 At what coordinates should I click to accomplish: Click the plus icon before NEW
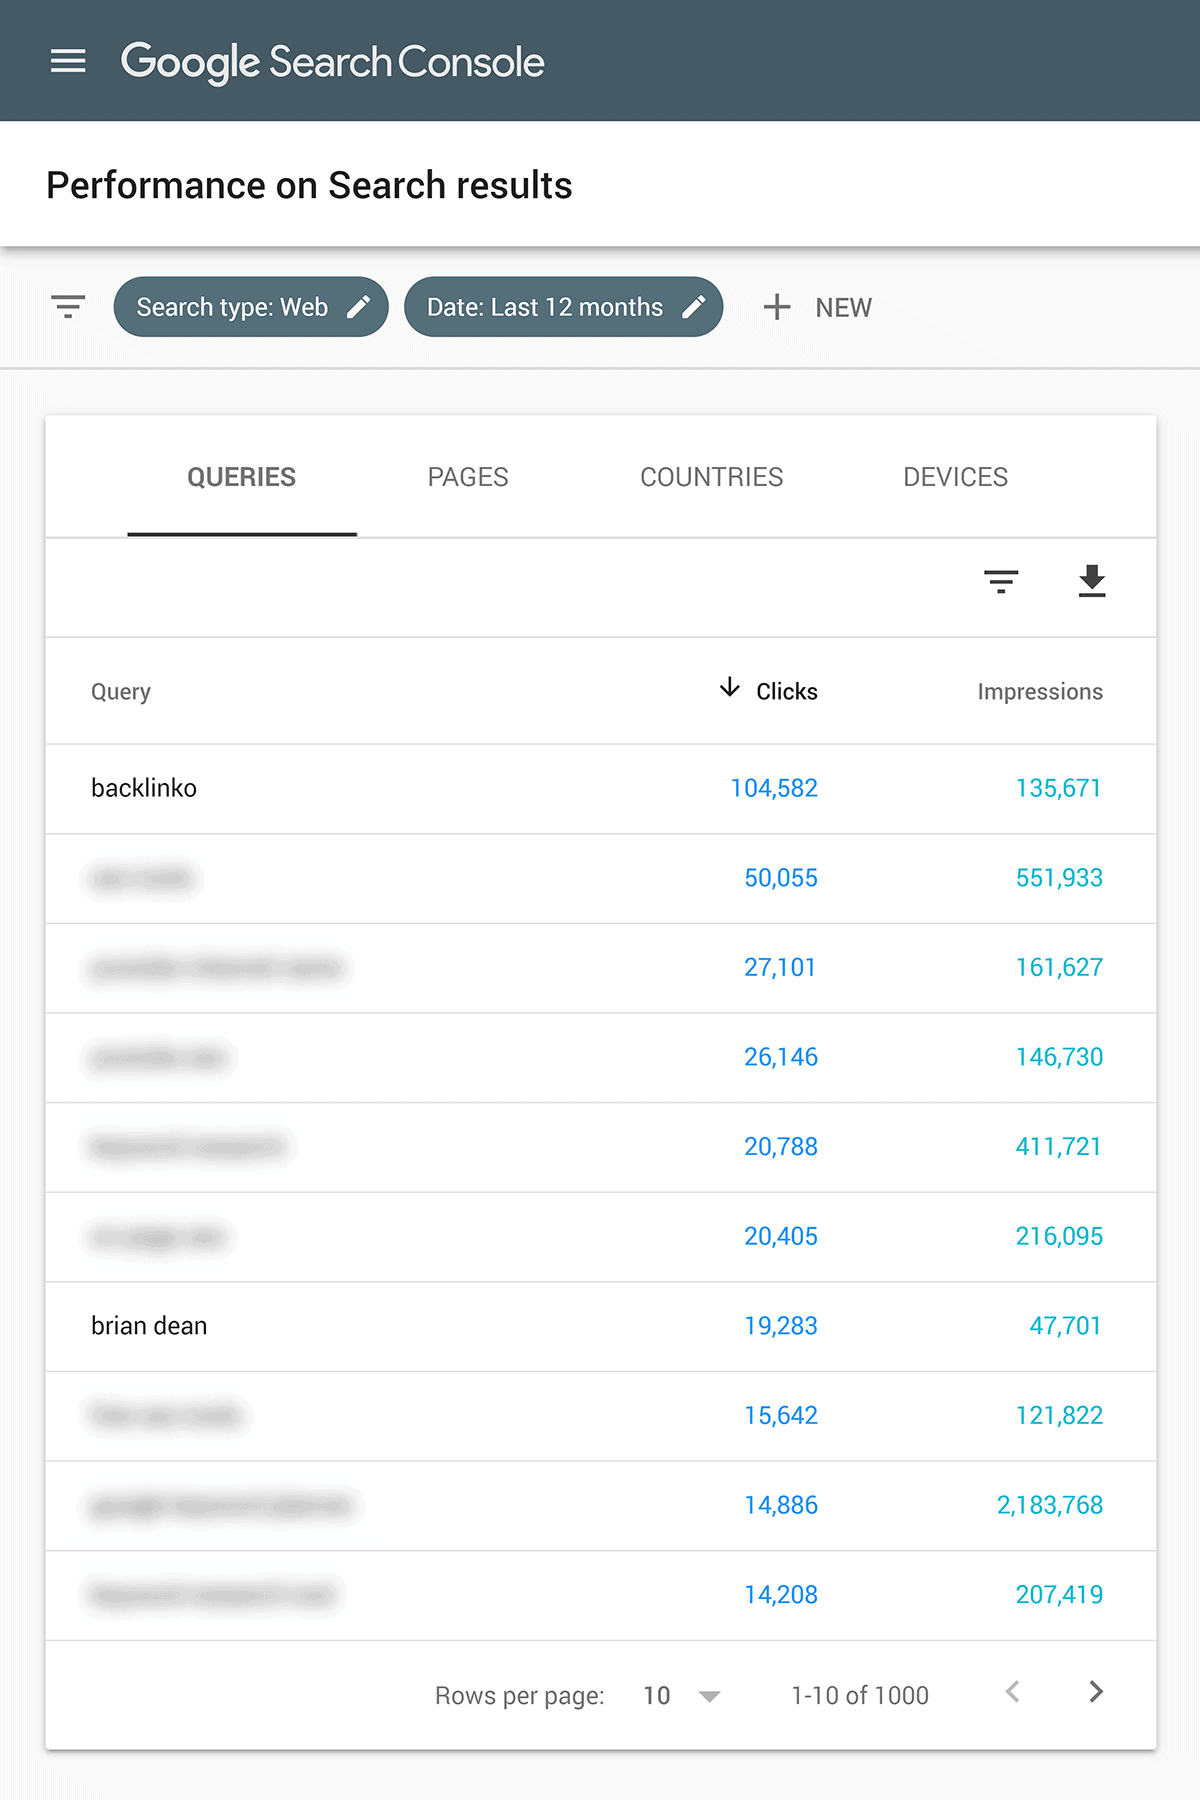[777, 307]
